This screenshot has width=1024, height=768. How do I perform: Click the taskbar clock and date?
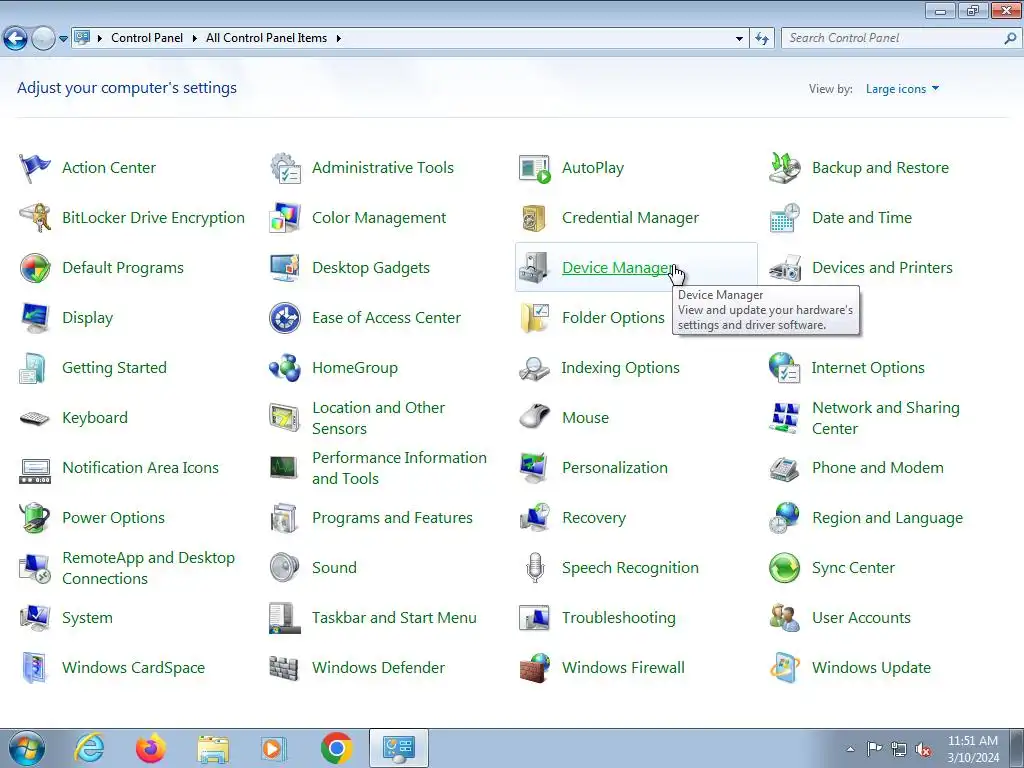click(973, 749)
